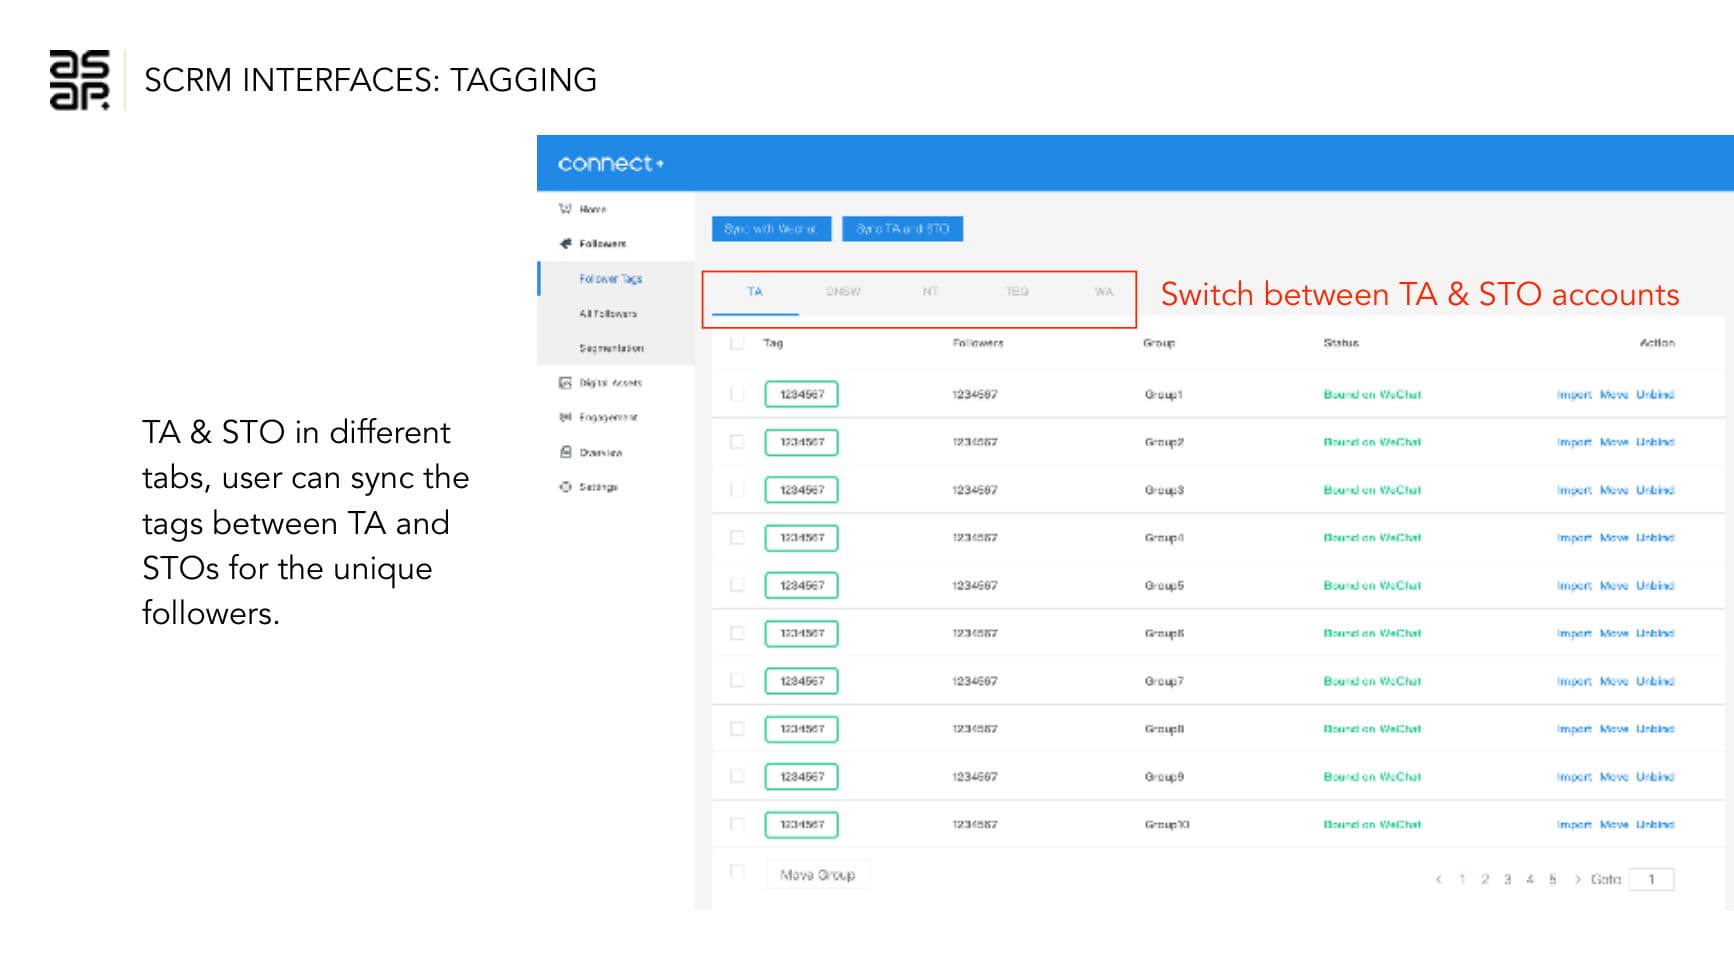Go to the next page with the right chevron
This screenshot has width=1734, height=975.
pyautogui.click(x=1577, y=879)
